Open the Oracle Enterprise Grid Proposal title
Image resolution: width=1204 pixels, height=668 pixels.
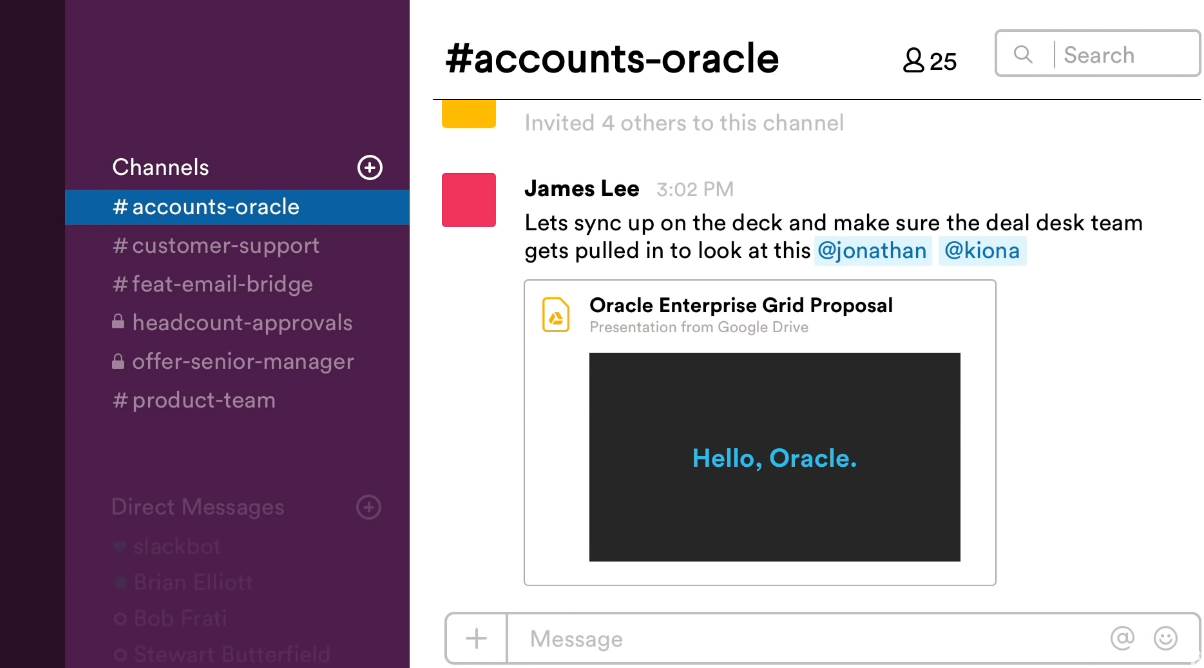[x=741, y=306]
